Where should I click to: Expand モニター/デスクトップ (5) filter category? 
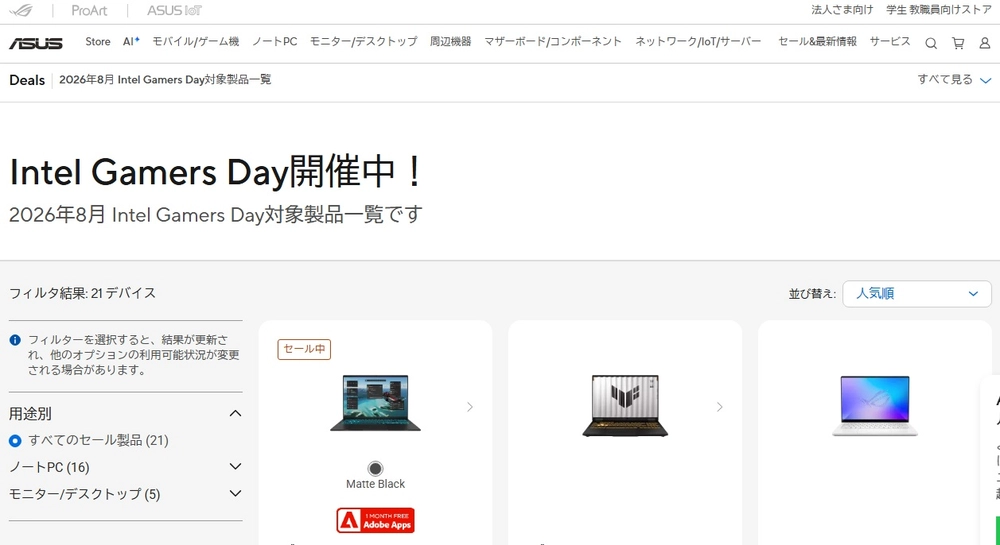[126, 494]
